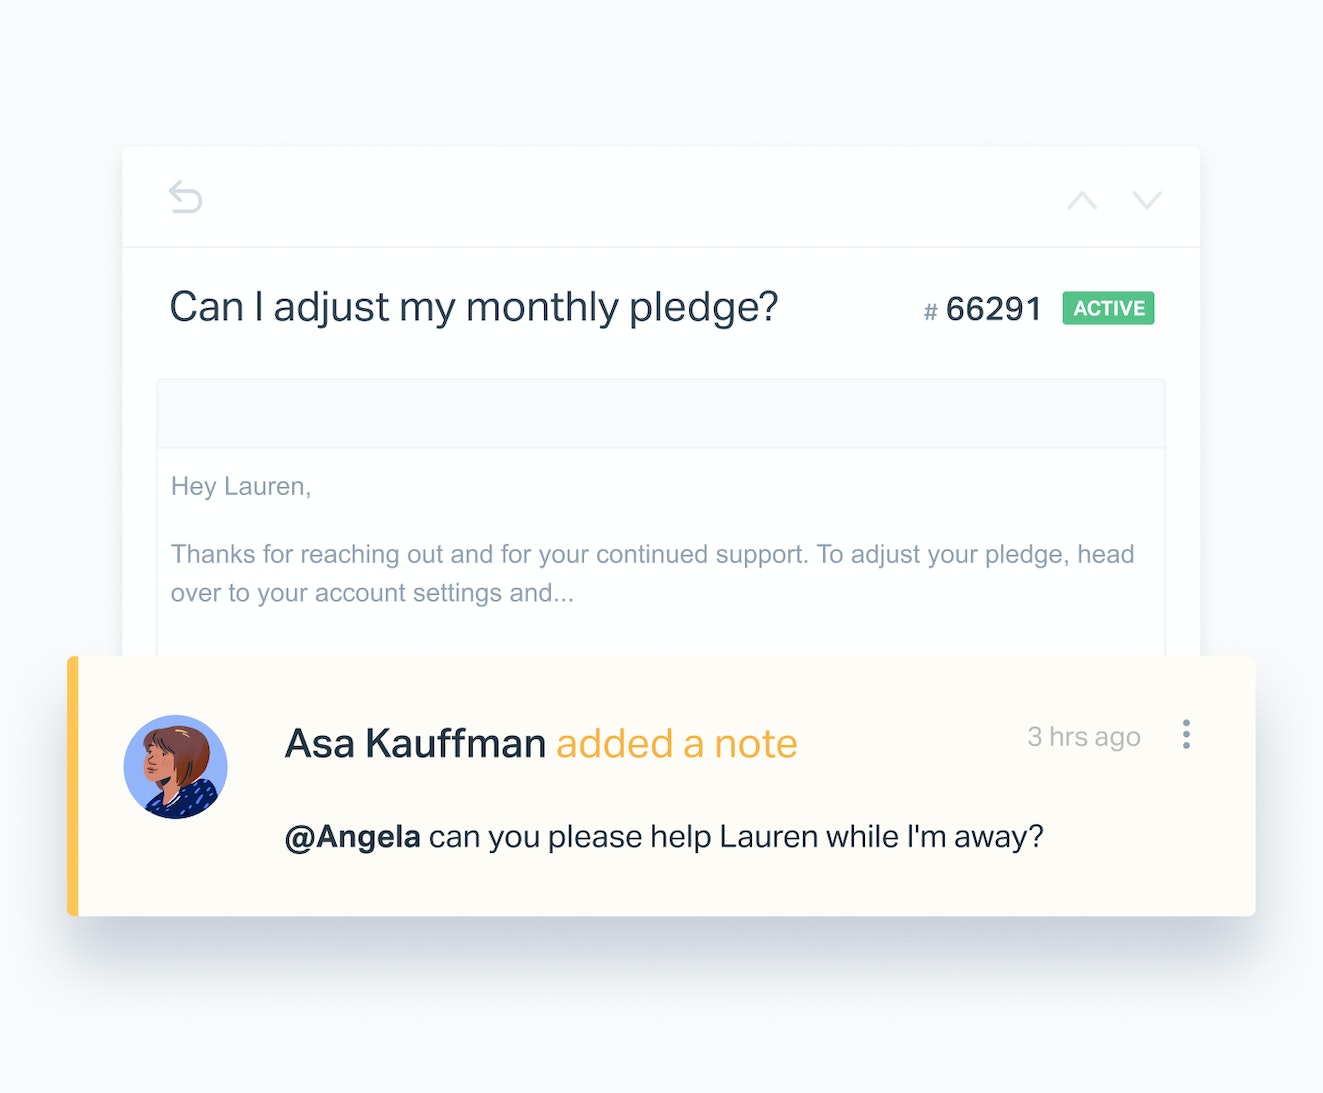Expand truncated text ending "account settings and..."

click(372, 593)
